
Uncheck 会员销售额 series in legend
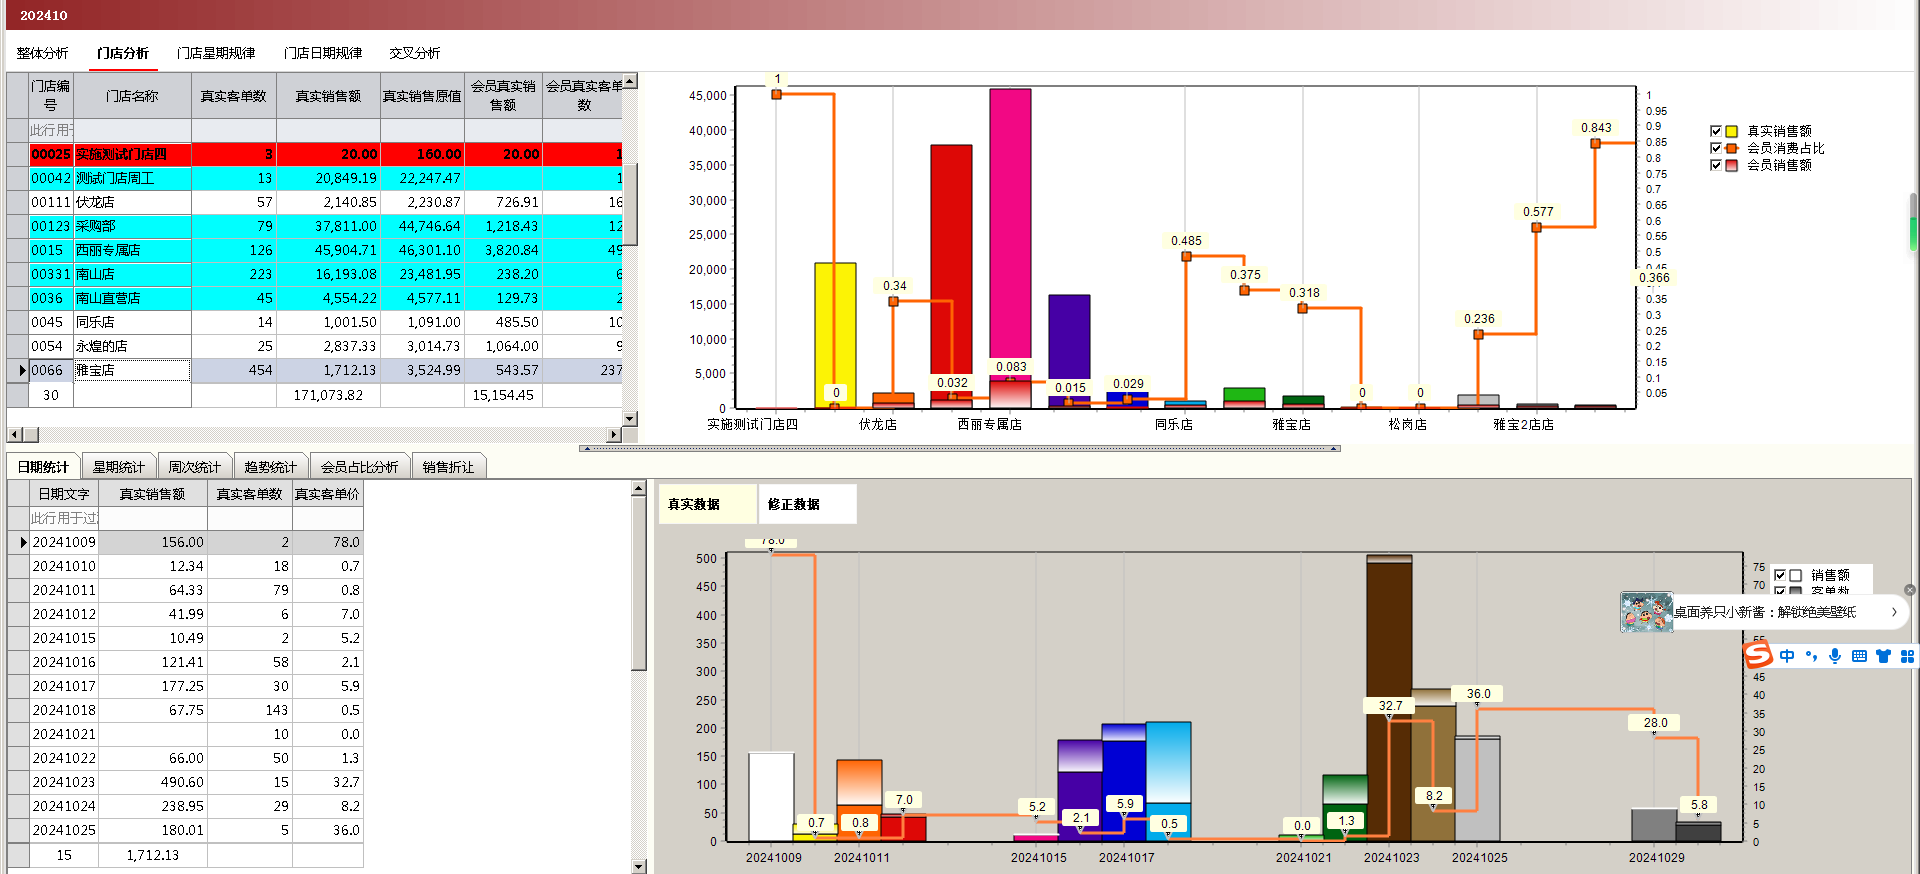[x=1716, y=165]
